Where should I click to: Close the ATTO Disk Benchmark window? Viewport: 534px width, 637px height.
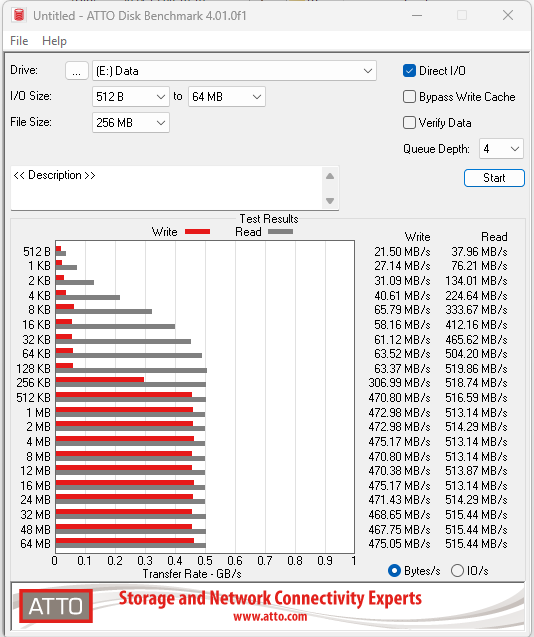pos(508,15)
